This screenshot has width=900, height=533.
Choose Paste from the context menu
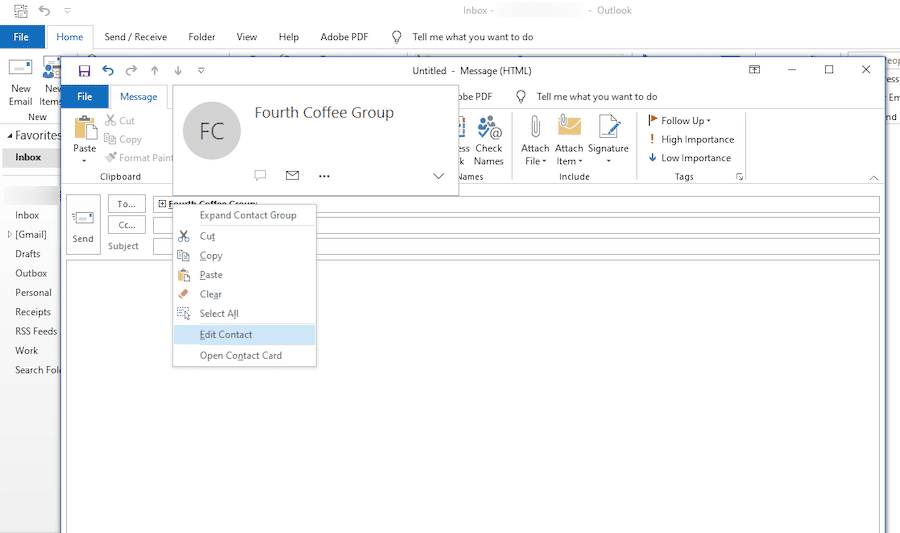pos(245,275)
